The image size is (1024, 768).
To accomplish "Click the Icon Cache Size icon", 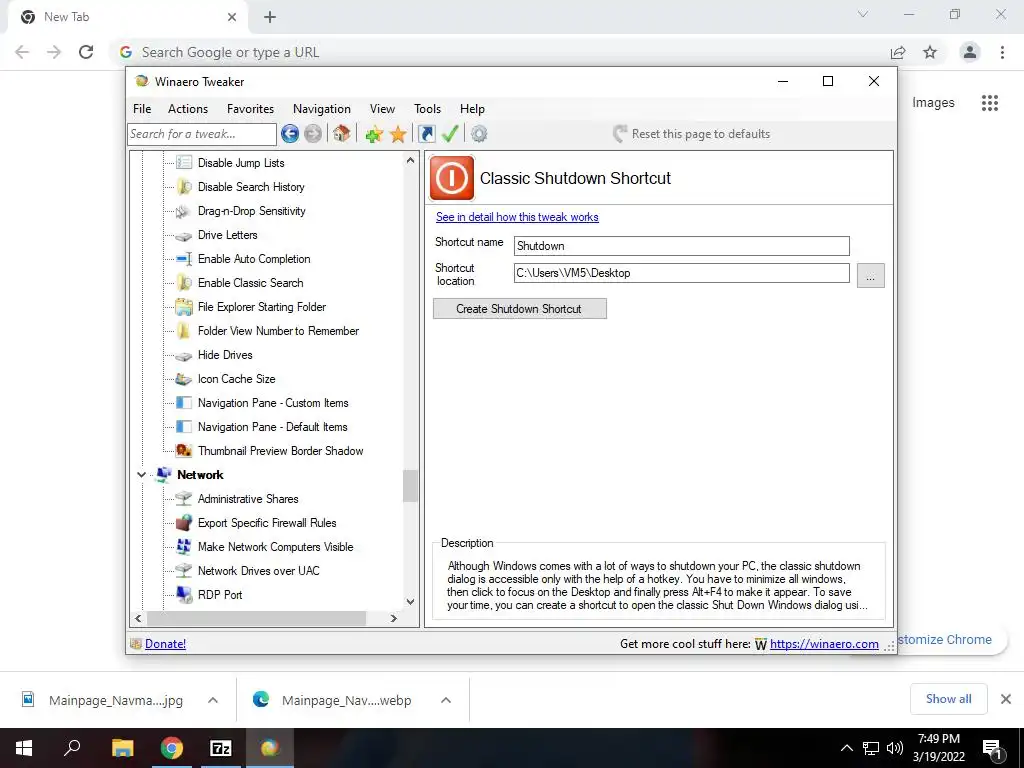I will coord(184,379).
